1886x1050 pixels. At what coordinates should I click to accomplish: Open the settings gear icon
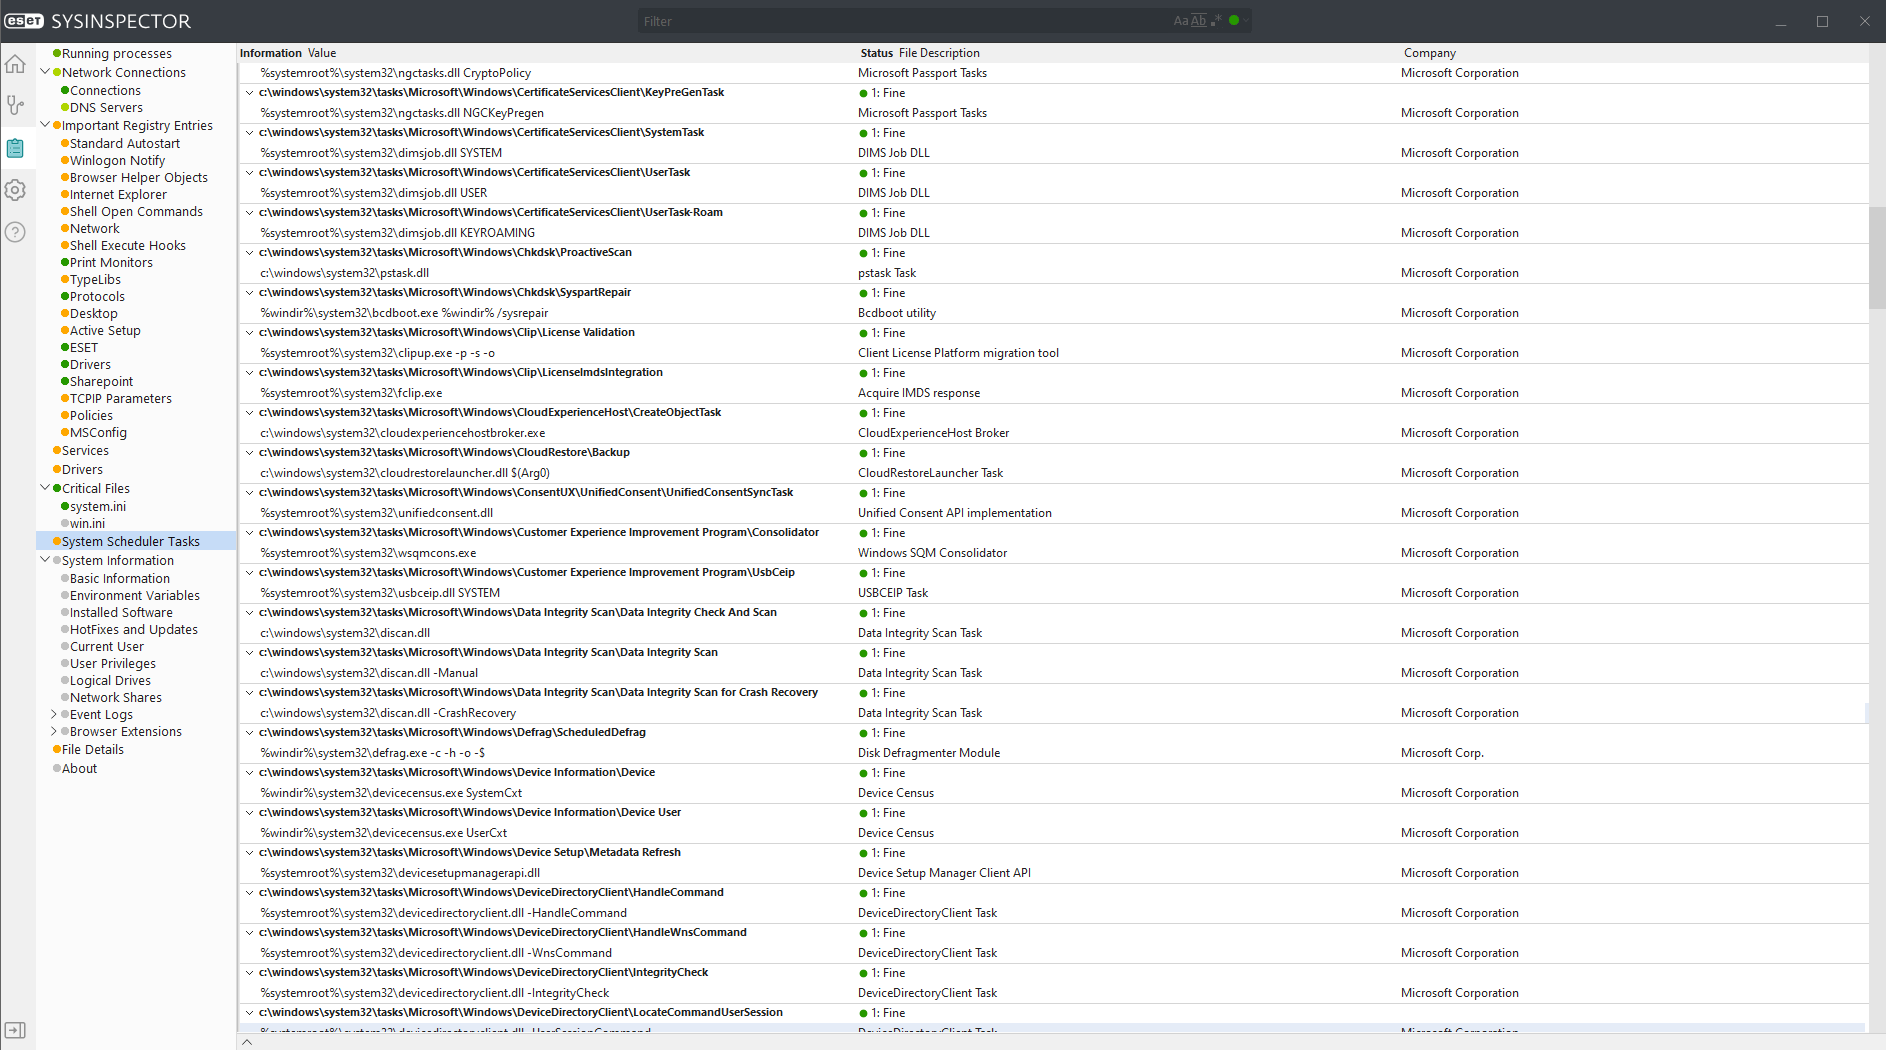(15, 190)
